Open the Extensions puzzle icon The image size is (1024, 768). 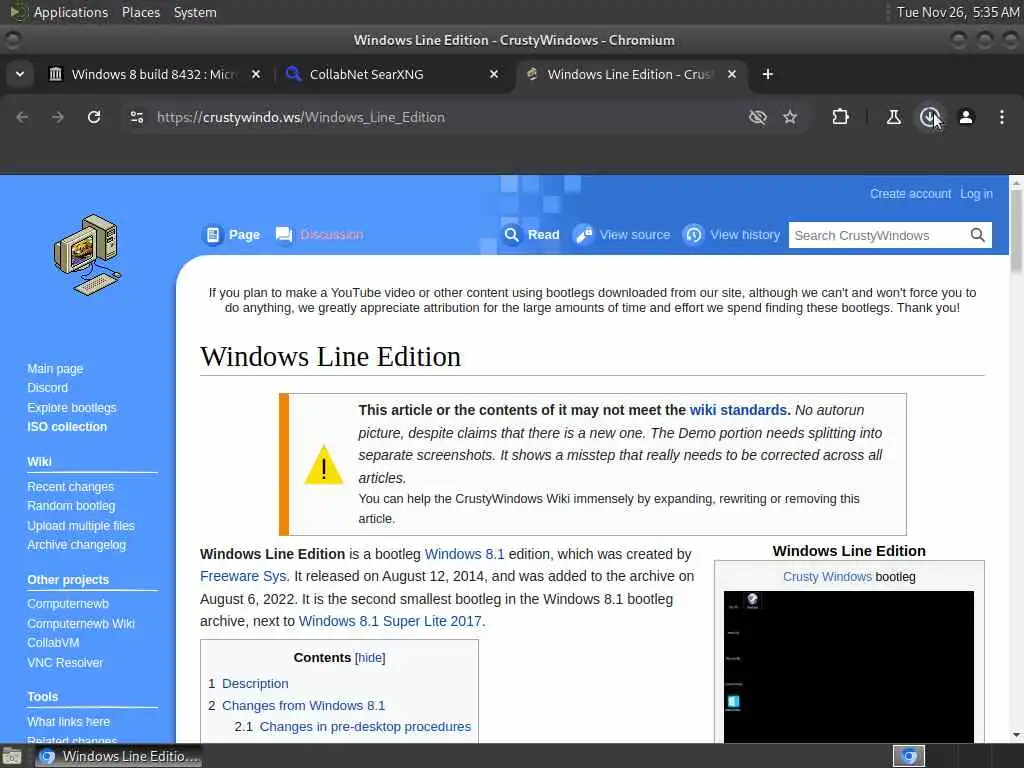tap(840, 117)
